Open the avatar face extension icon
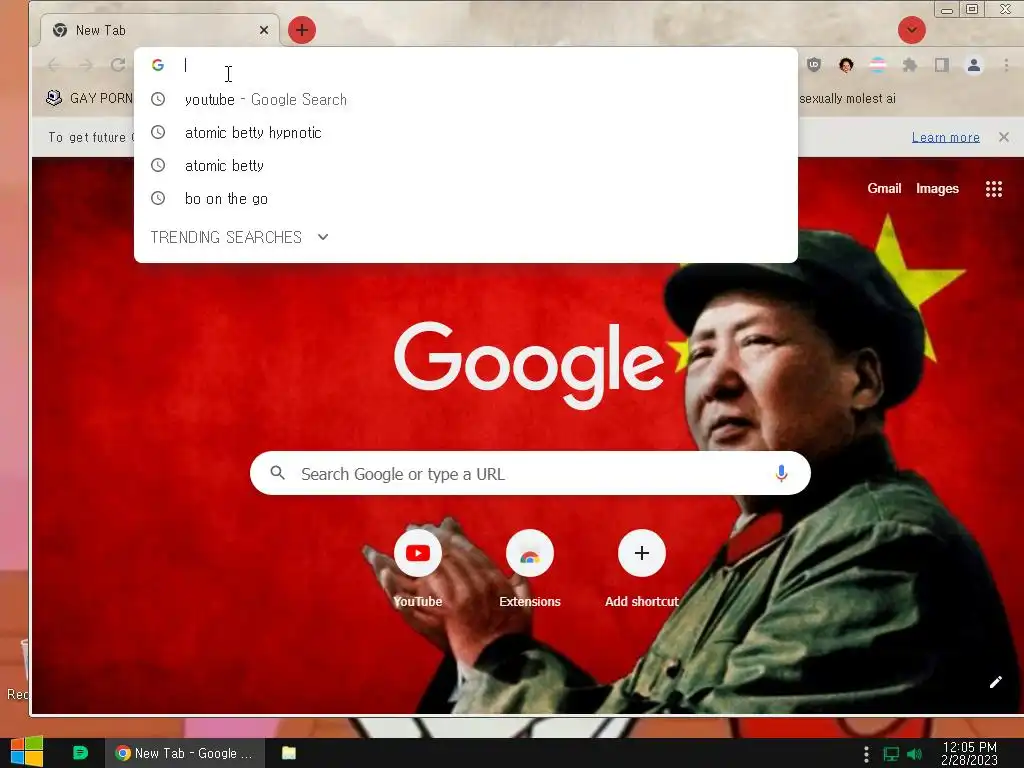This screenshot has height=768, width=1024. (x=846, y=65)
